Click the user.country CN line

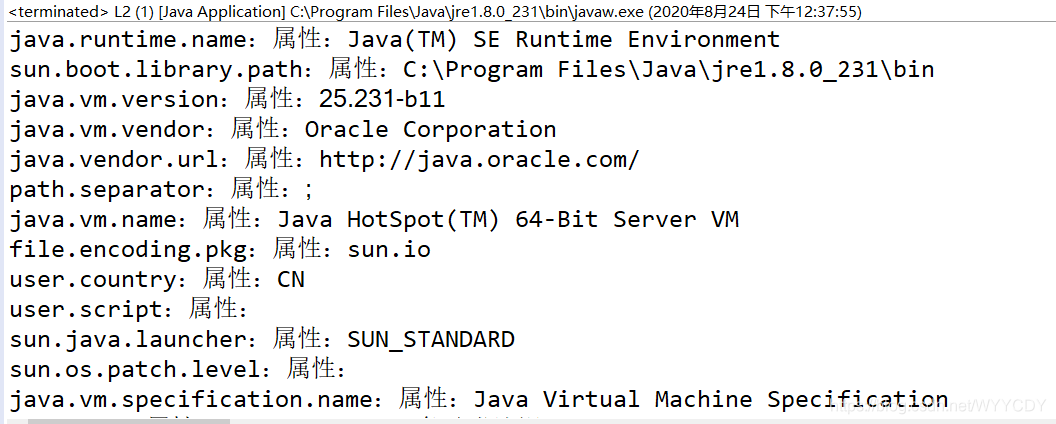(156, 279)
